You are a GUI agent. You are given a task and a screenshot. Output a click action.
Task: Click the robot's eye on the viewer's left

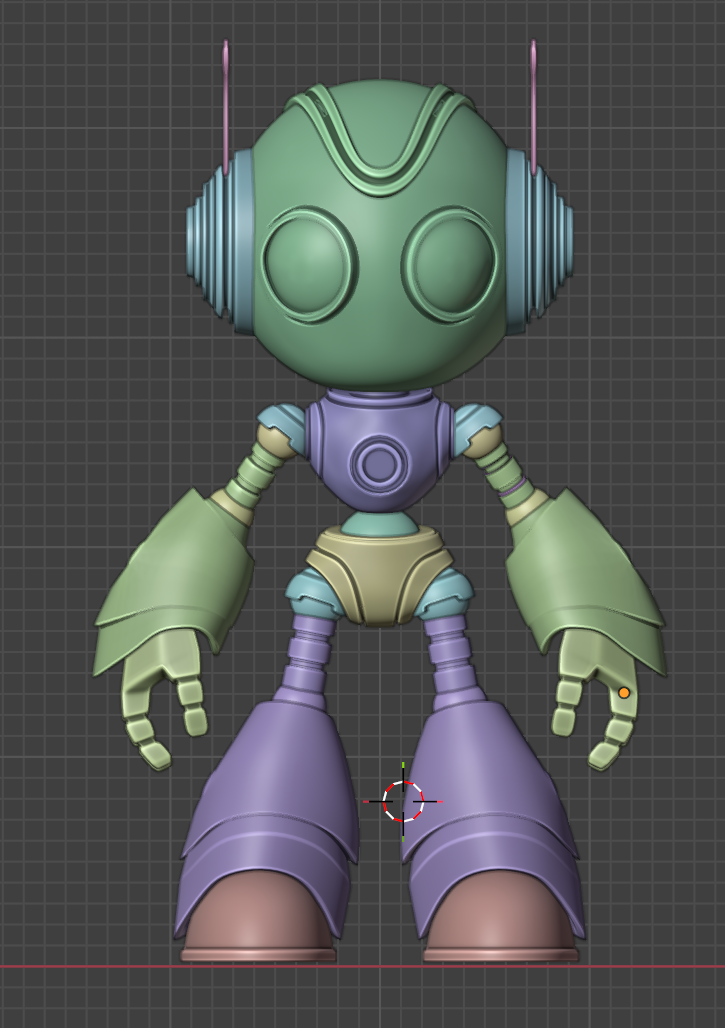click(310, 265)
